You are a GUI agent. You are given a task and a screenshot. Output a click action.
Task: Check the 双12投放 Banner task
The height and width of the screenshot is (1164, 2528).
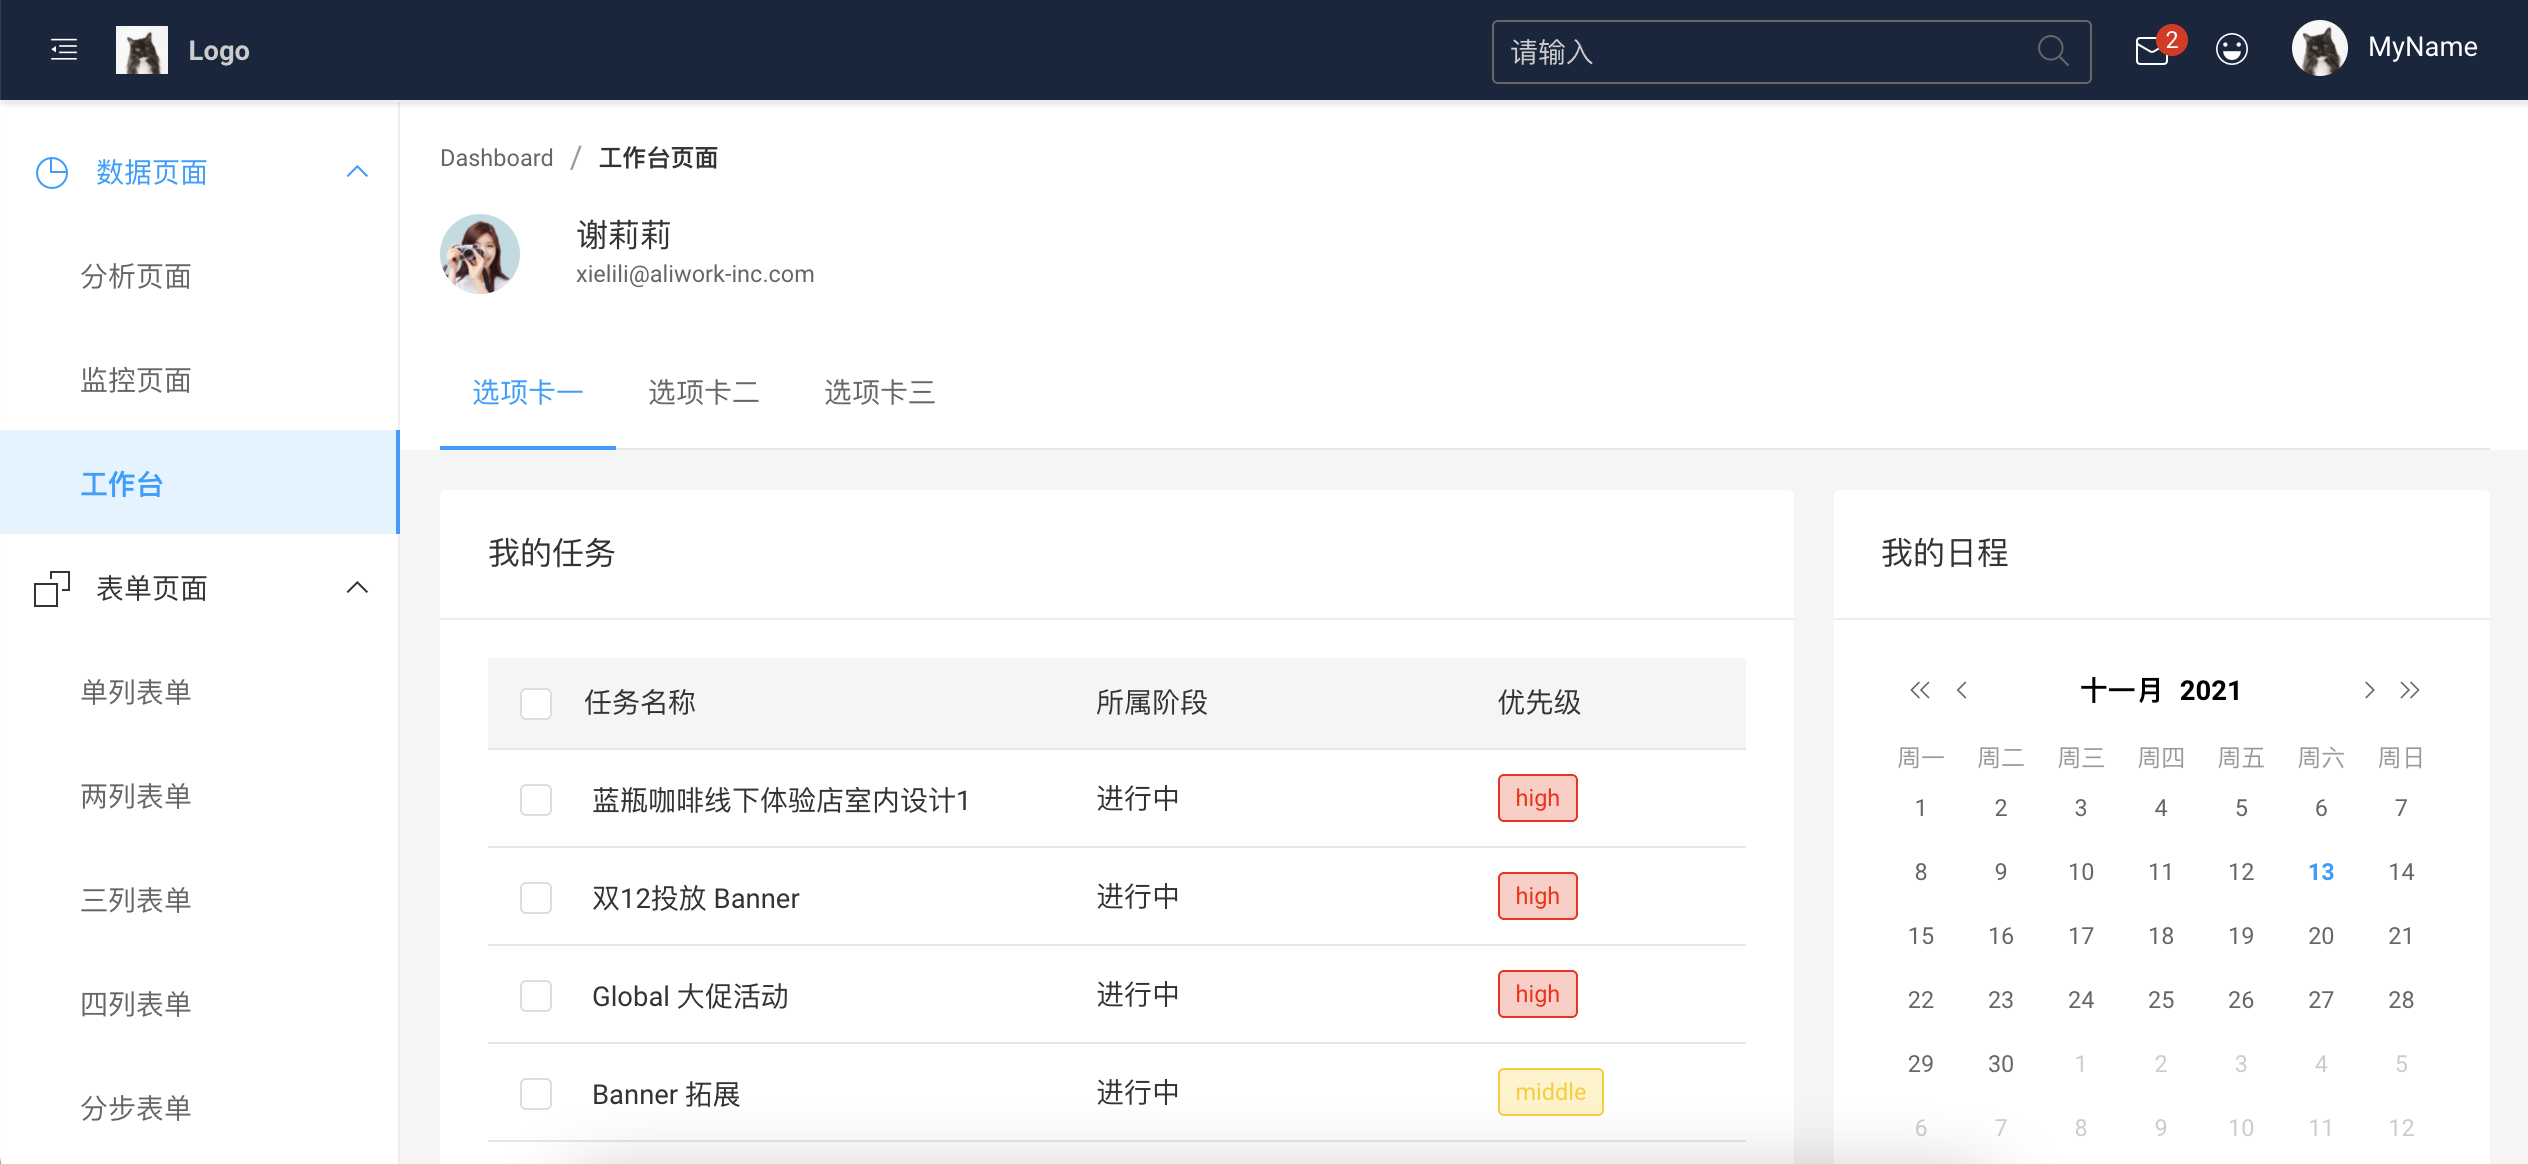(x=536, y=897)
